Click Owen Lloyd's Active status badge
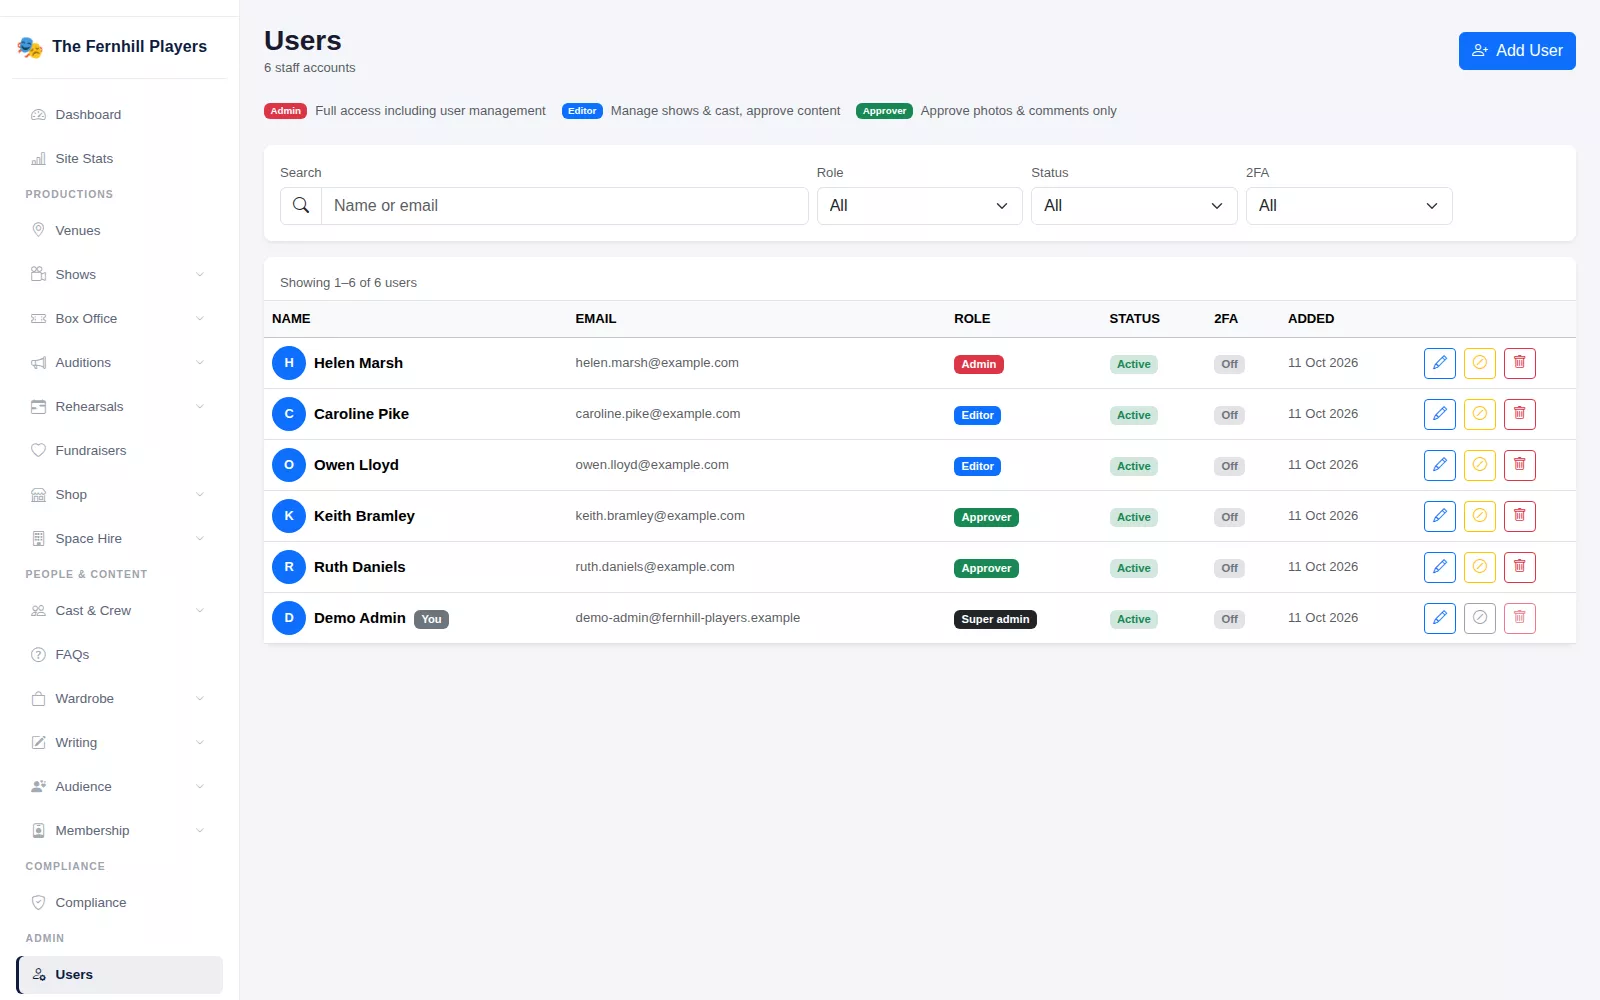This screenshot has width=1600, height=1000. click(x=1133, y=466)
